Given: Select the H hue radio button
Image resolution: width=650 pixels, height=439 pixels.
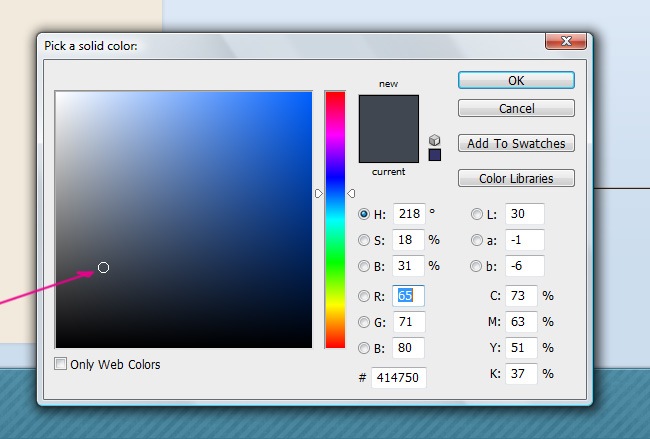Looking at the screenshot, I should [x=365, y=214].
